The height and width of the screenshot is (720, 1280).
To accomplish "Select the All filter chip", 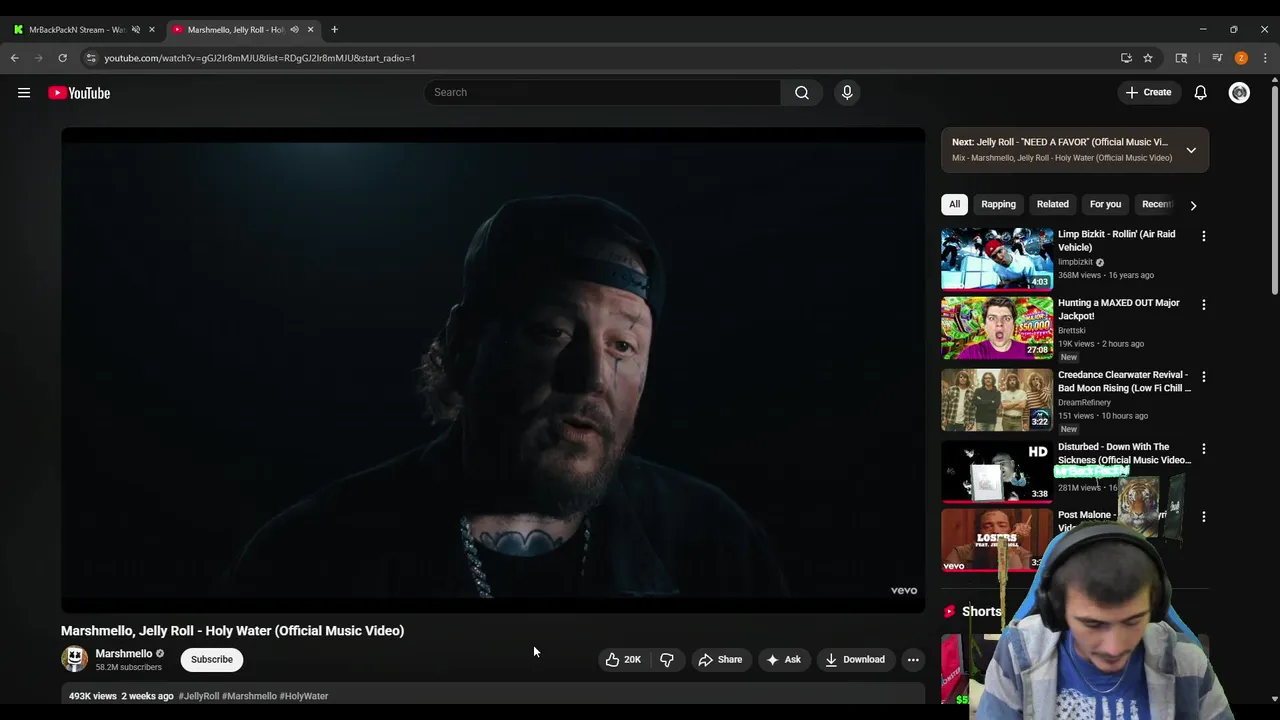I will 954,204.
